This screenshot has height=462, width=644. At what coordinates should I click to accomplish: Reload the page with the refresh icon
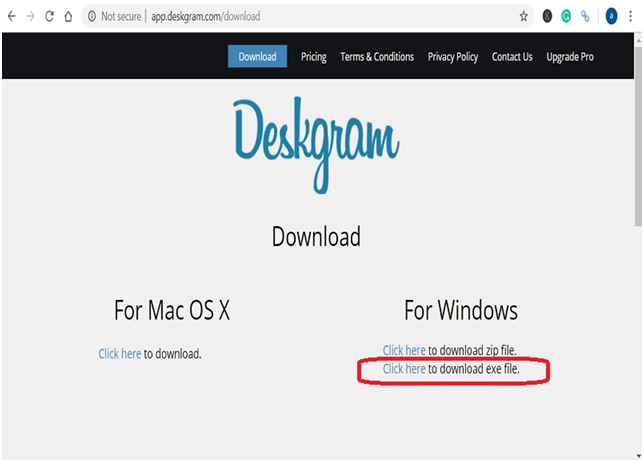49,16
